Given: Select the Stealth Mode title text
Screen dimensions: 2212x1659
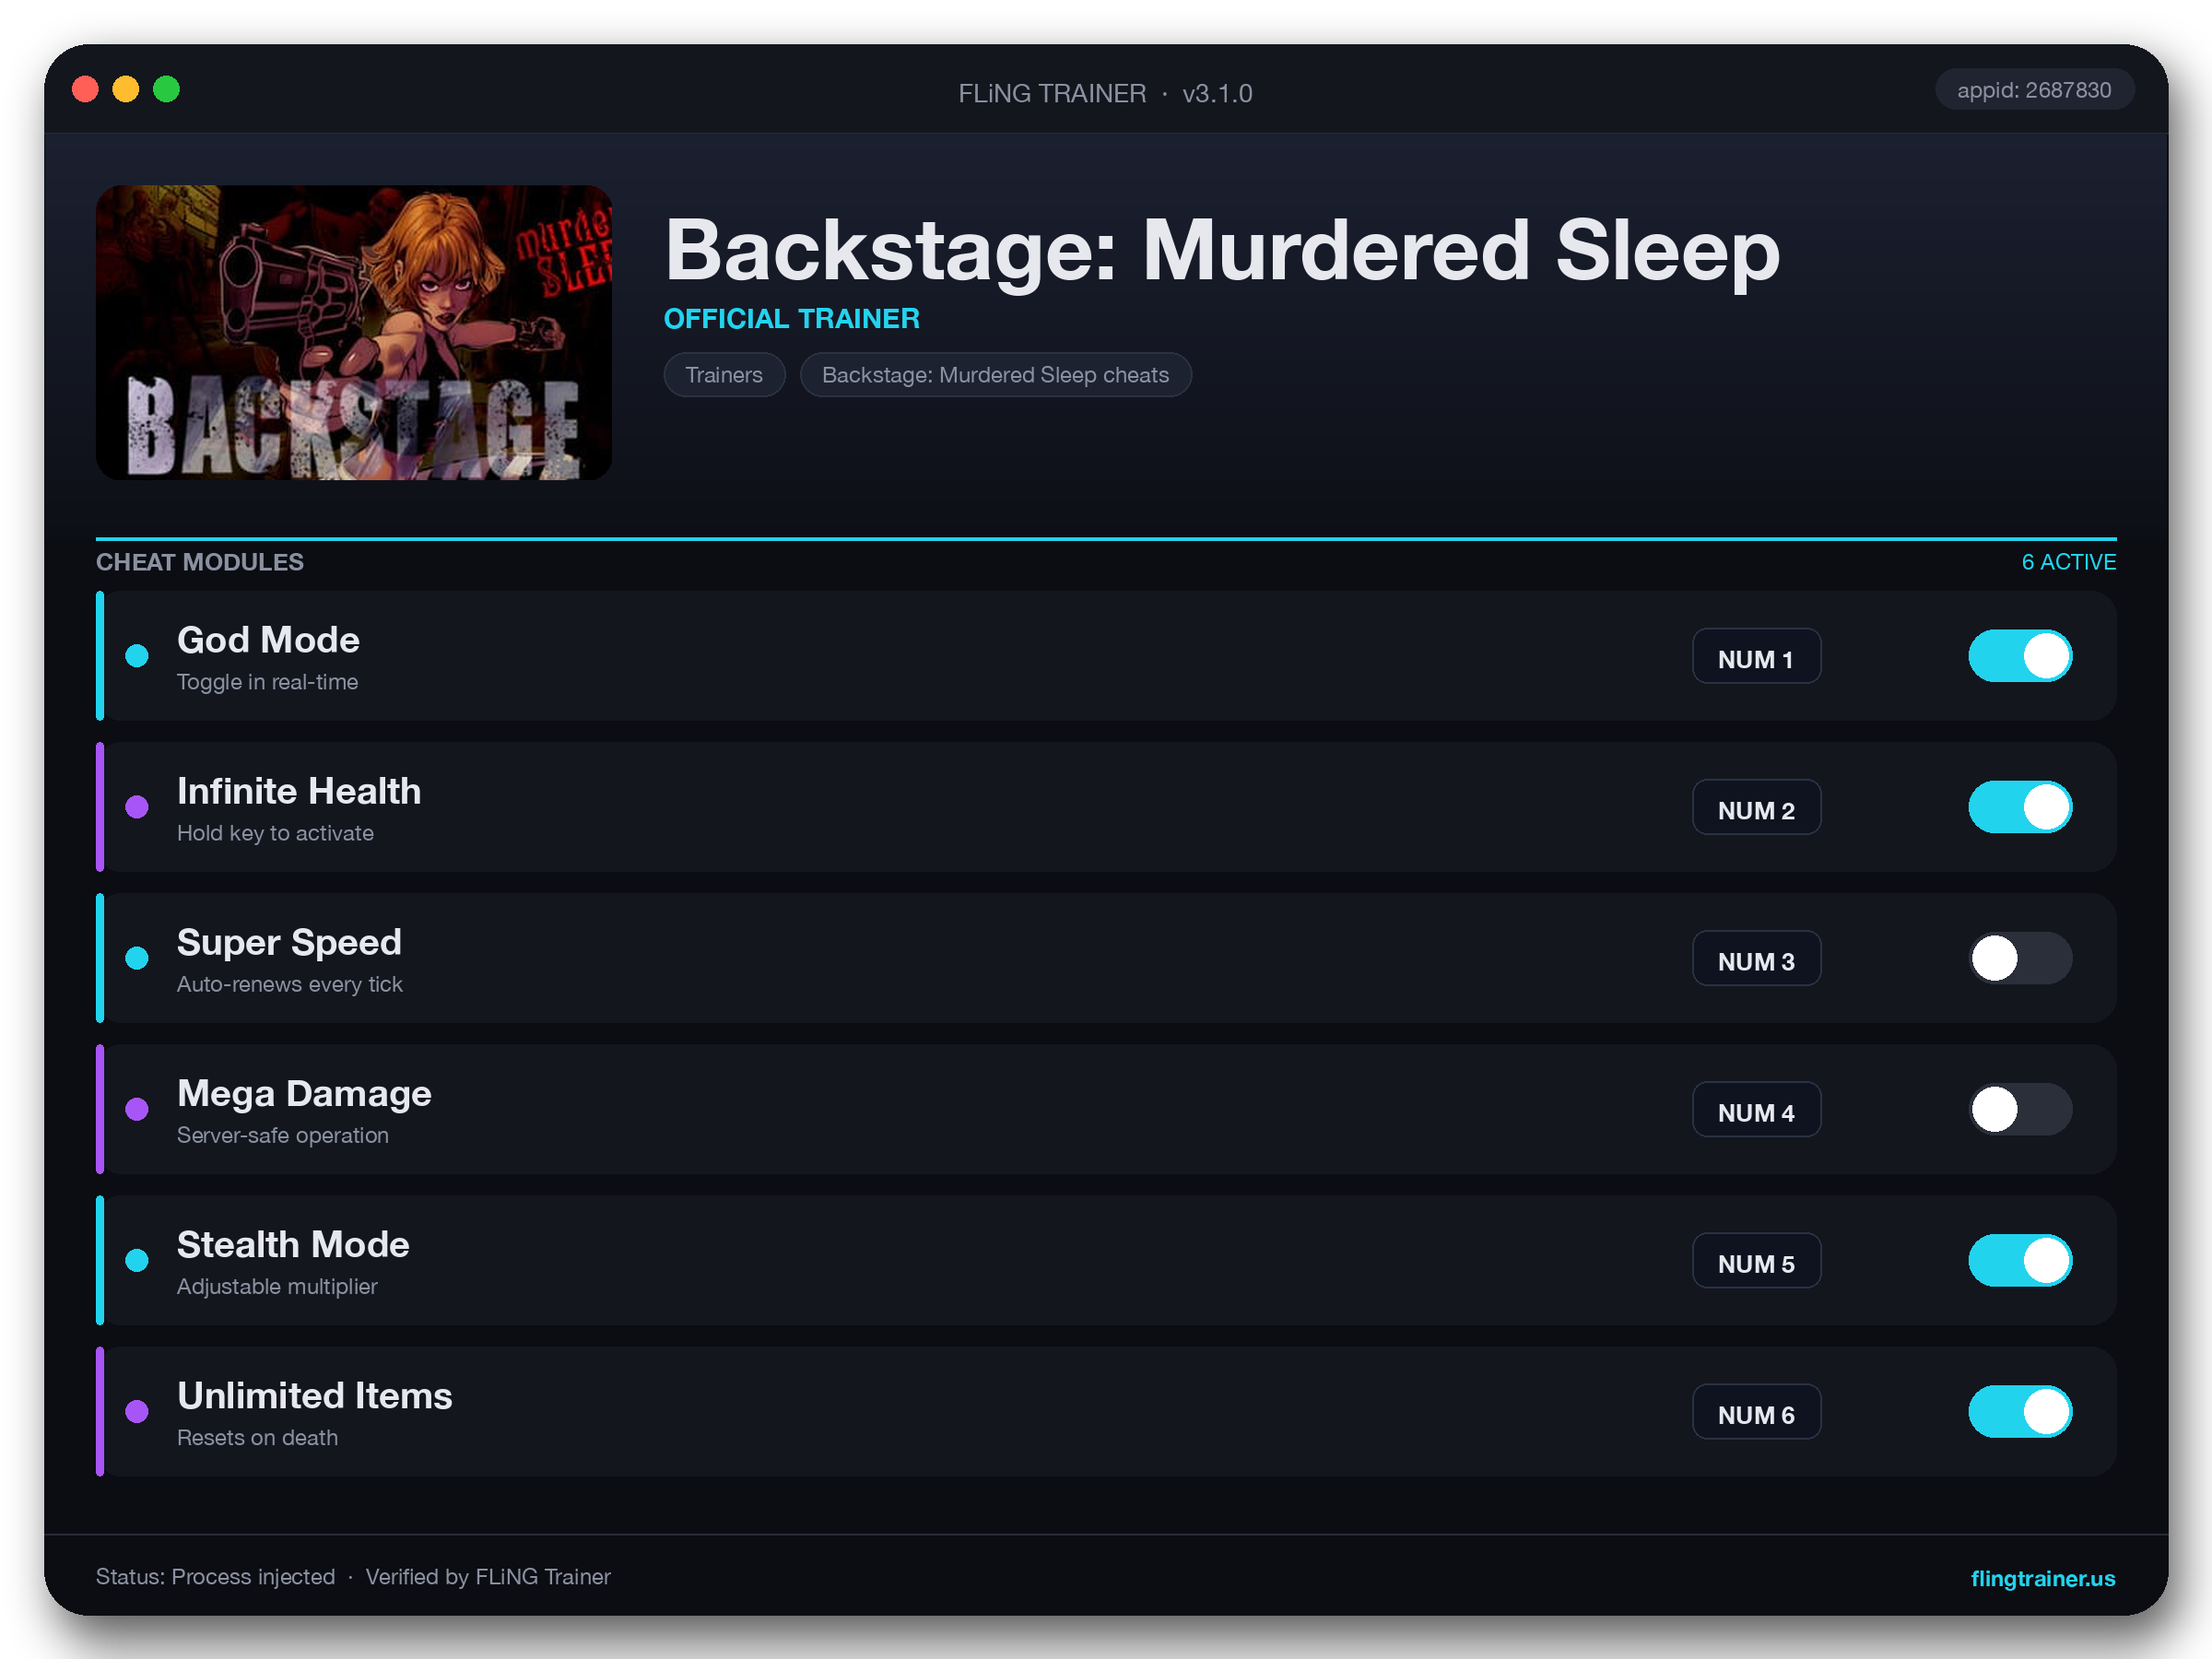Looking at the screenshot, I should [293, 1244].
